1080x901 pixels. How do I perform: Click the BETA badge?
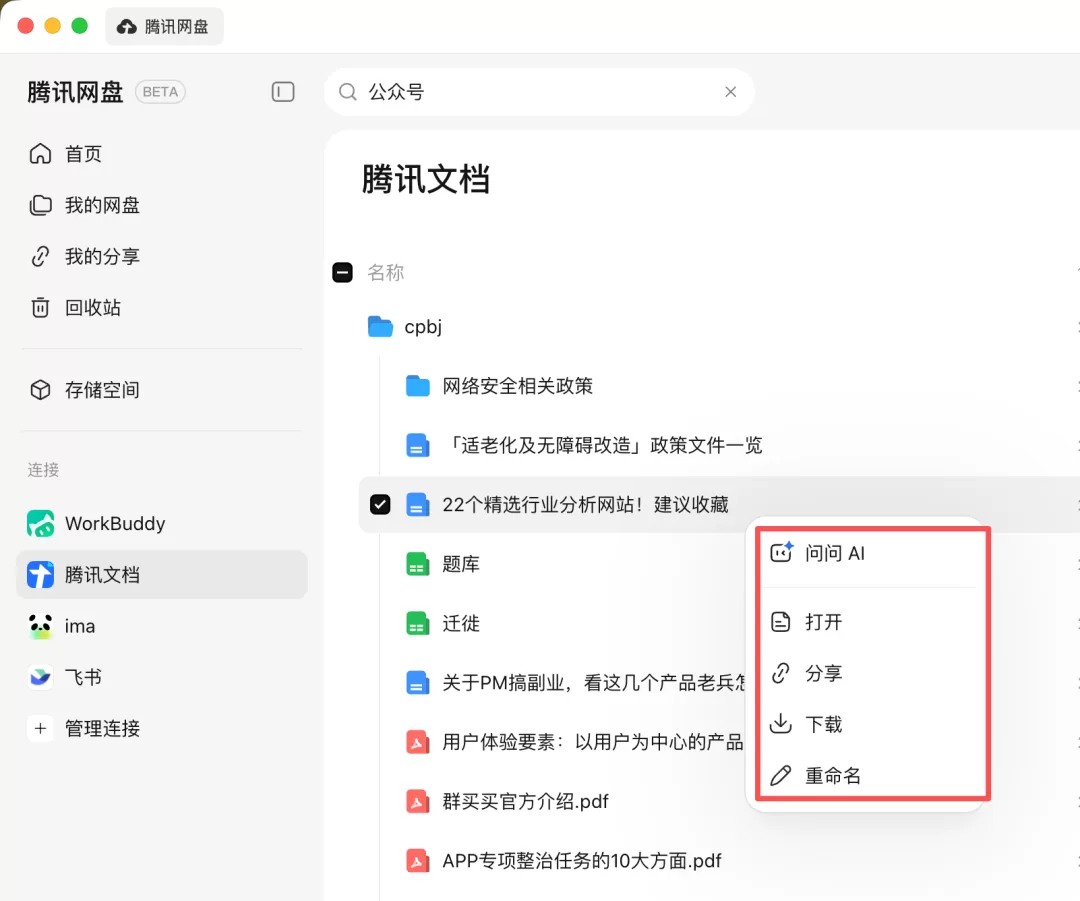160,92
